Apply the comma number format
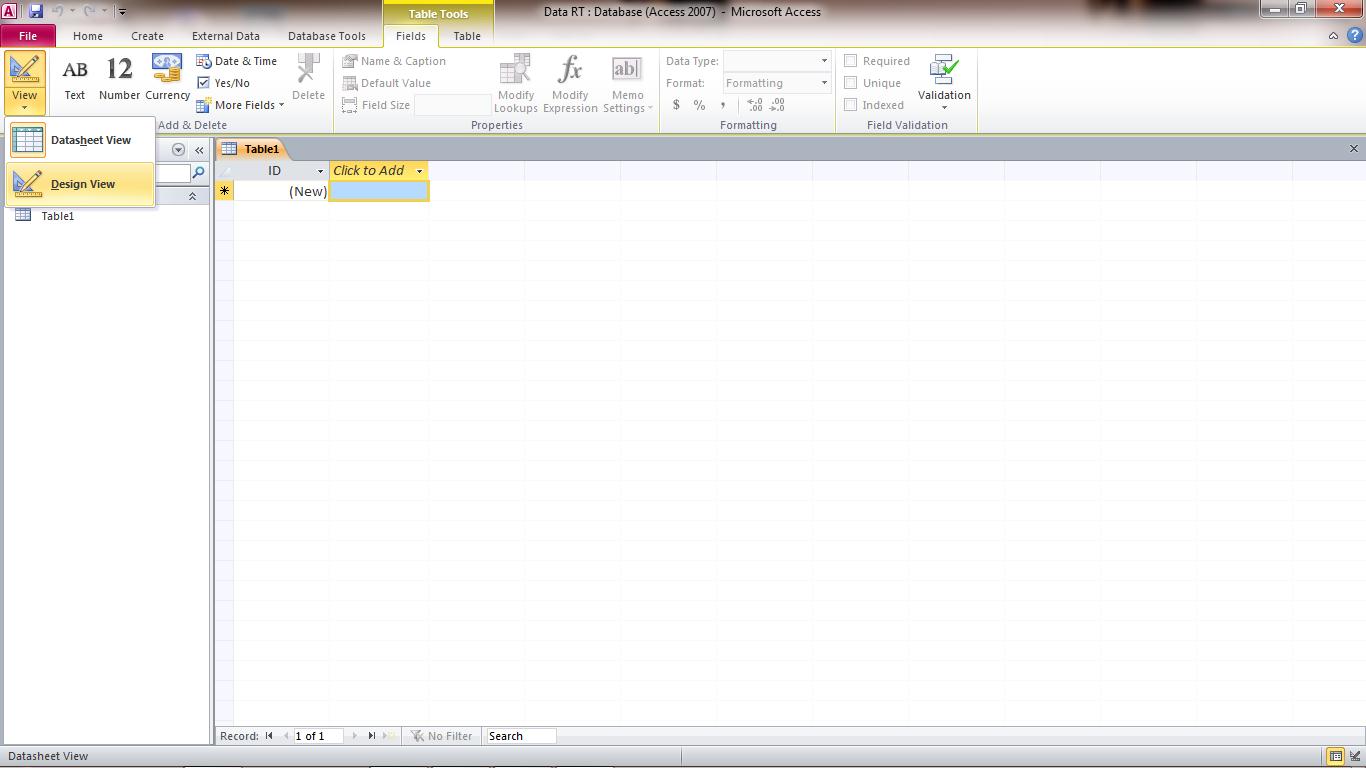Viewport: 1366px width, 768px height. (x=722, y=105)
